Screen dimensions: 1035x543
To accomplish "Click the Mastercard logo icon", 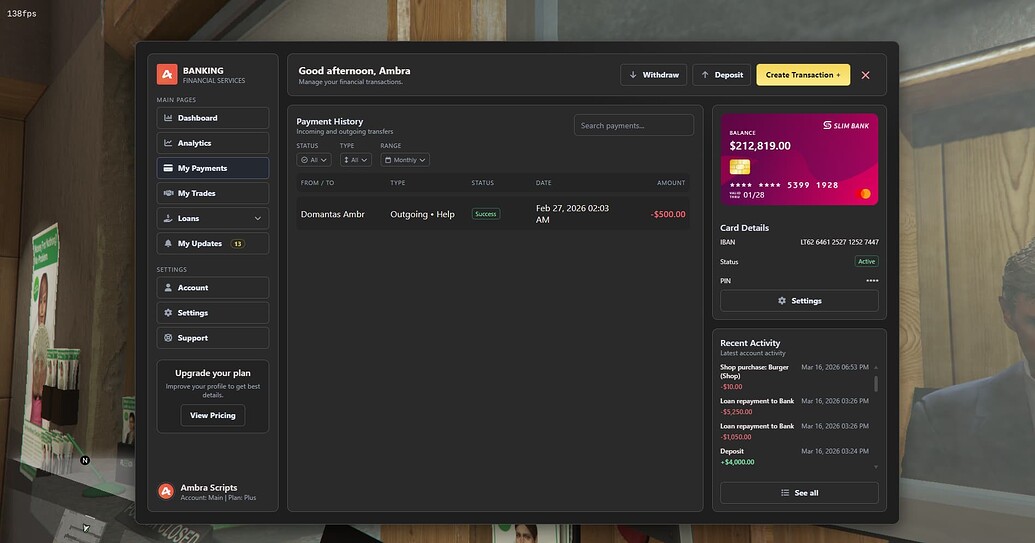I will [863, 193].
